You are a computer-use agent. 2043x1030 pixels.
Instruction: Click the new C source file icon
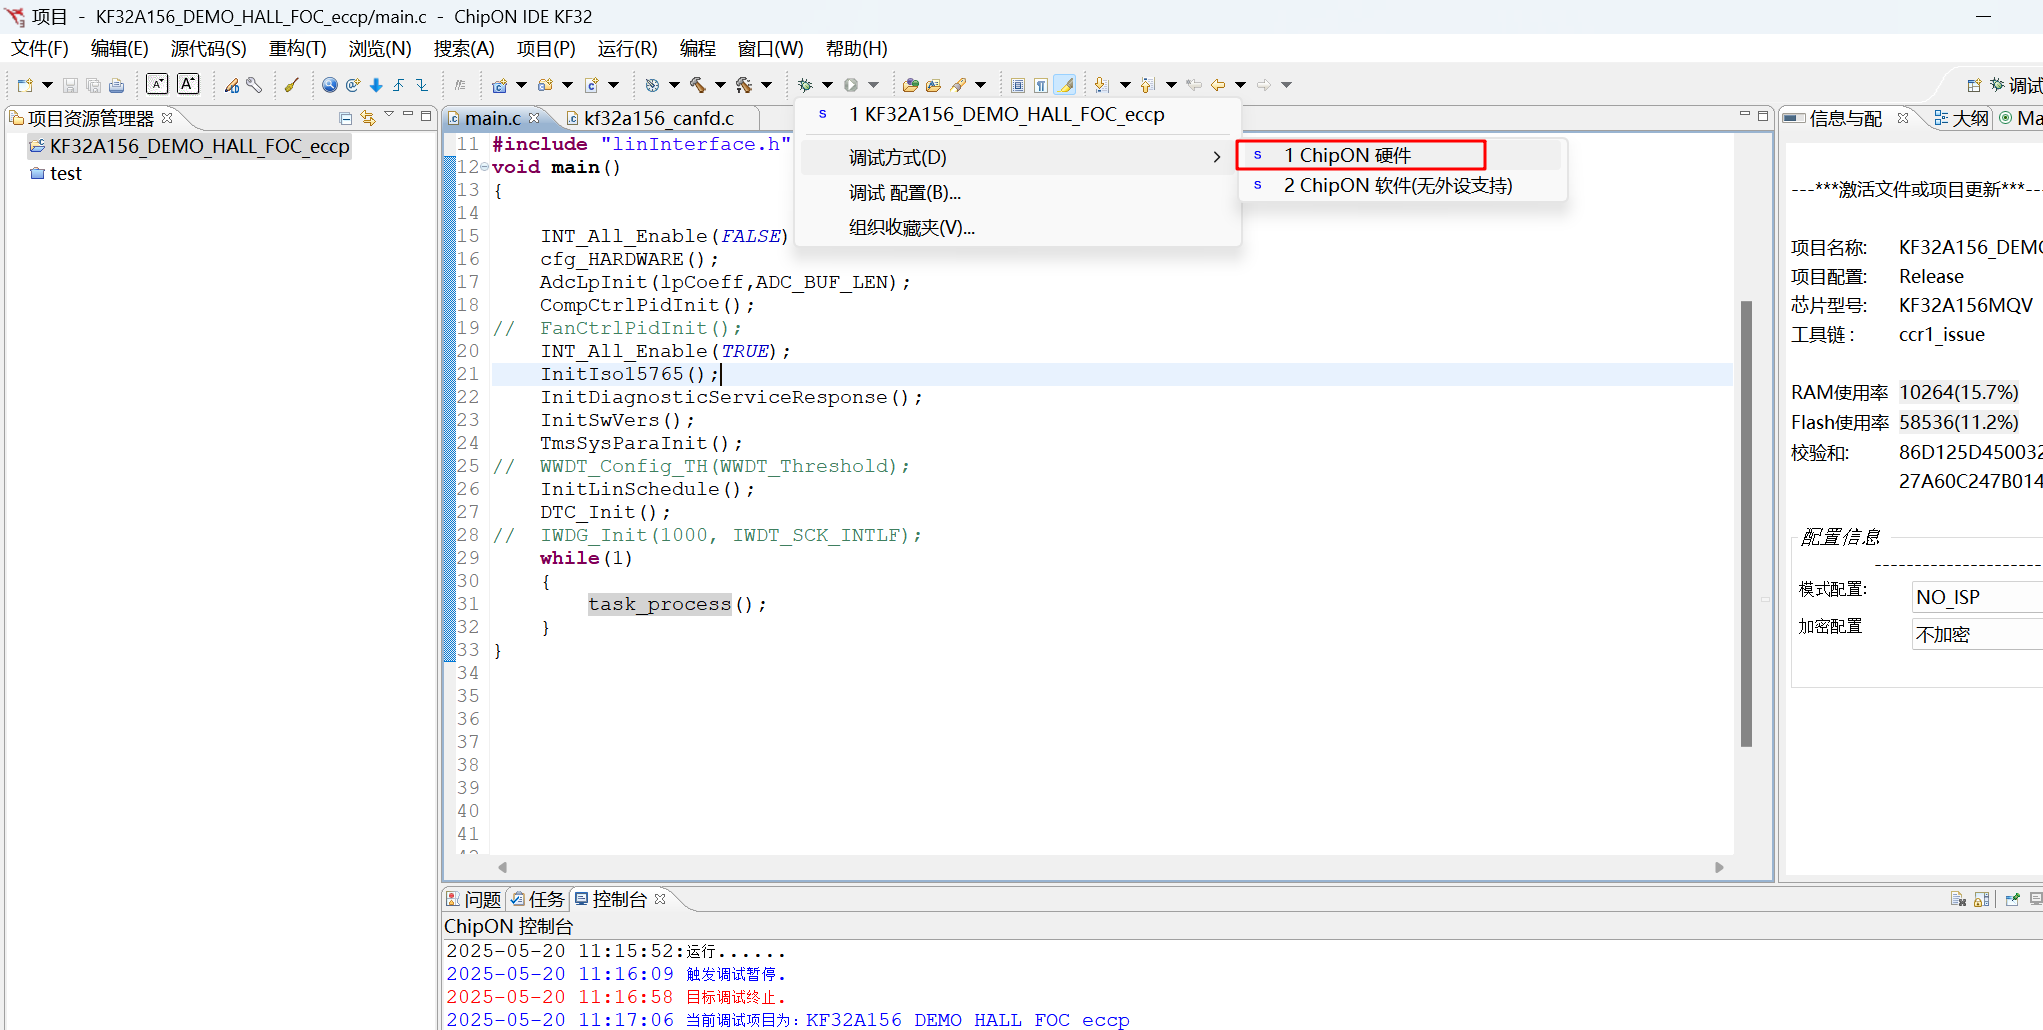pyautogui.click(x=592, y=85)
